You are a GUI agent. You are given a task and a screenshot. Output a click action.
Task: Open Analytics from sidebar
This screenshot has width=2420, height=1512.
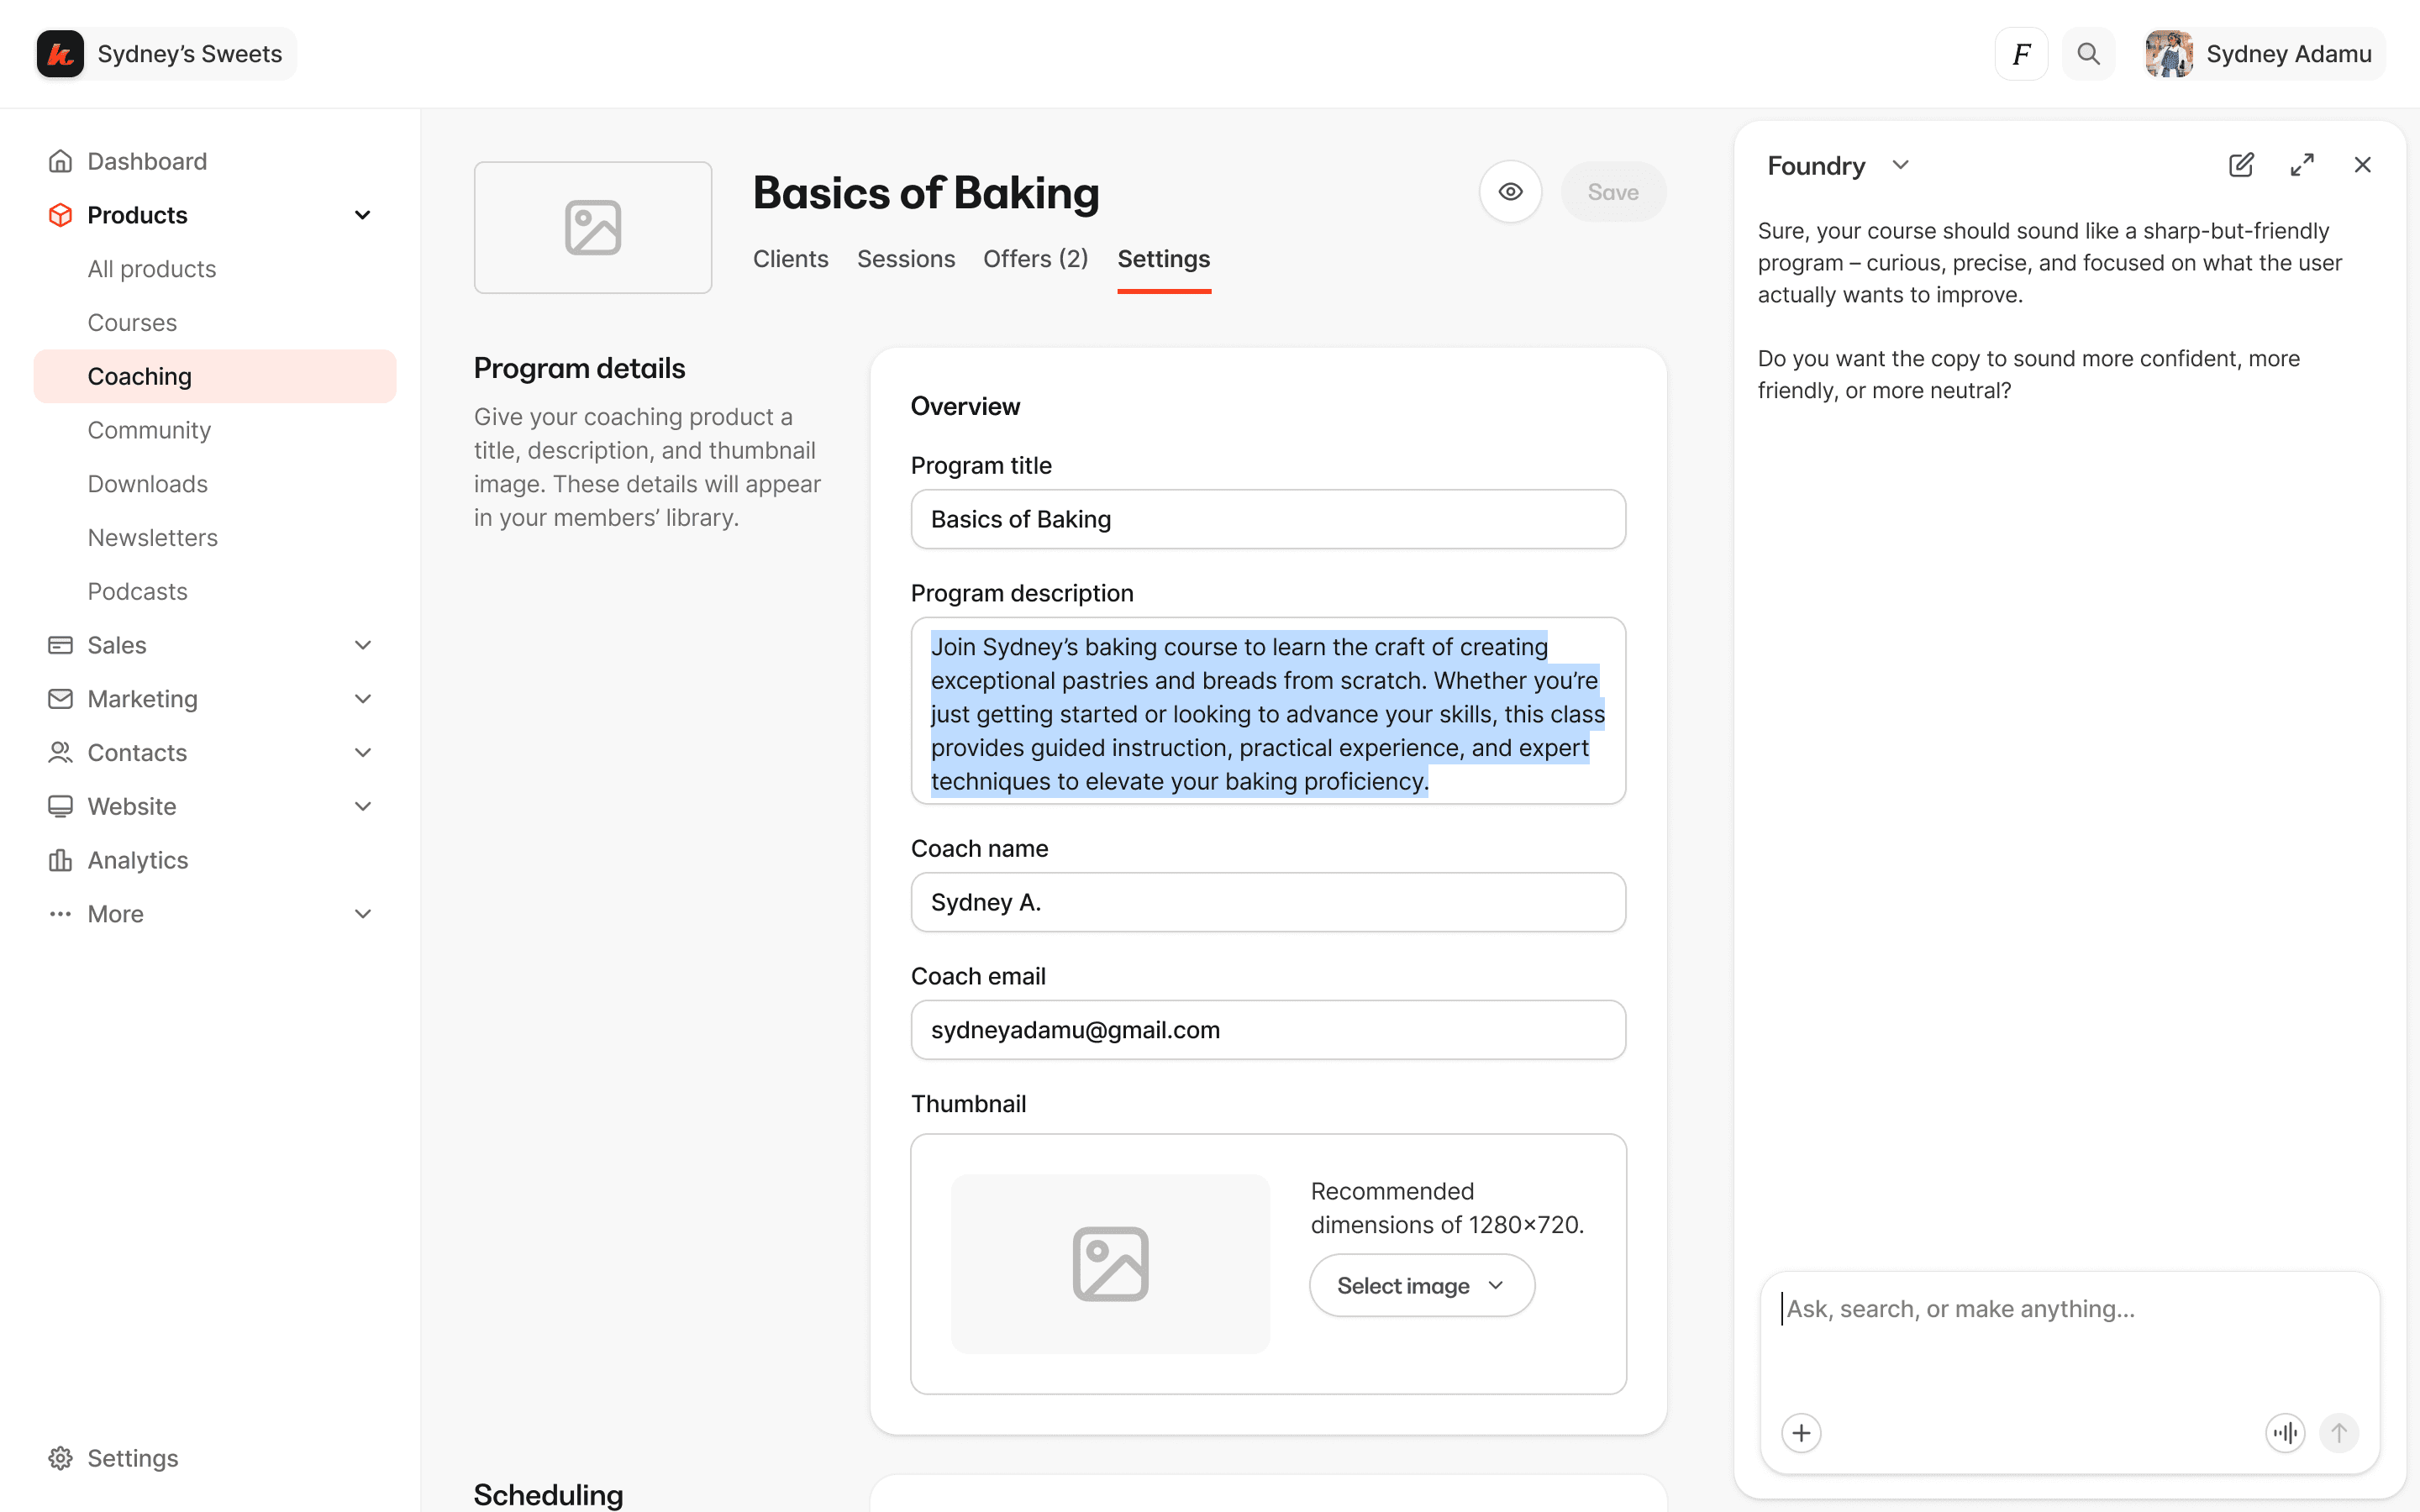tap(137, 860)
